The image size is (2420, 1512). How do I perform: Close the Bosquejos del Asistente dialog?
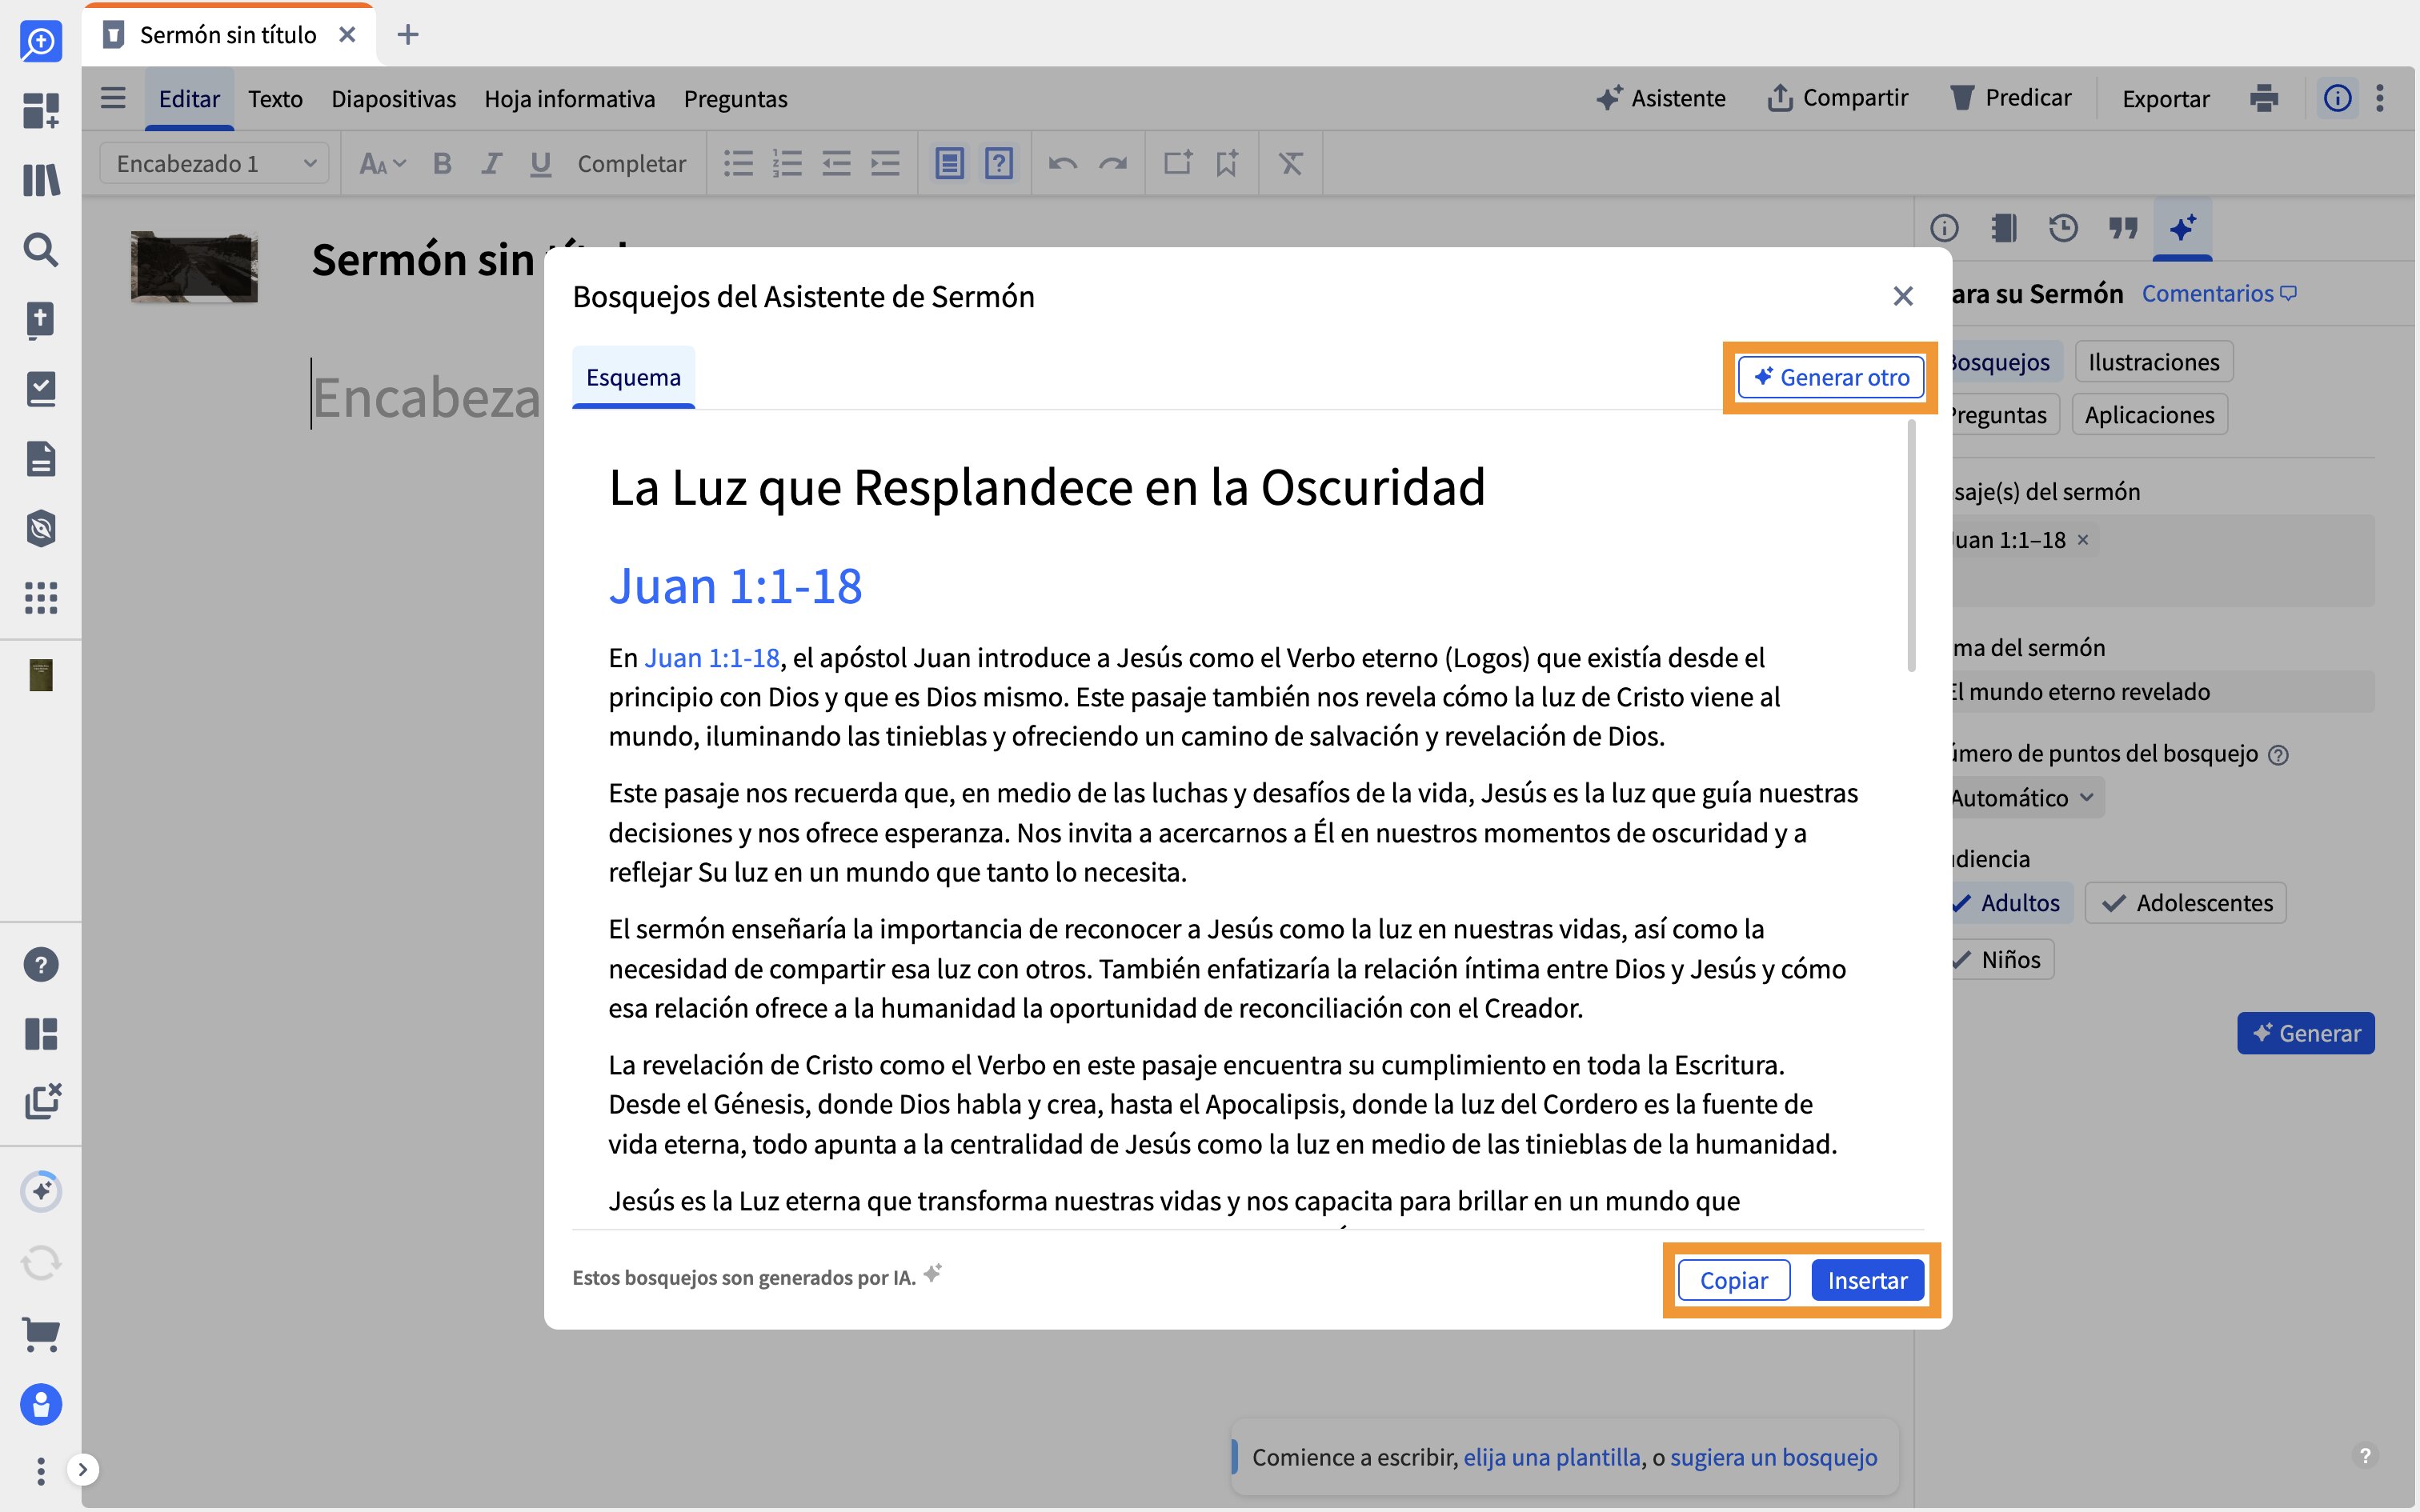(x=1903, y=296)
